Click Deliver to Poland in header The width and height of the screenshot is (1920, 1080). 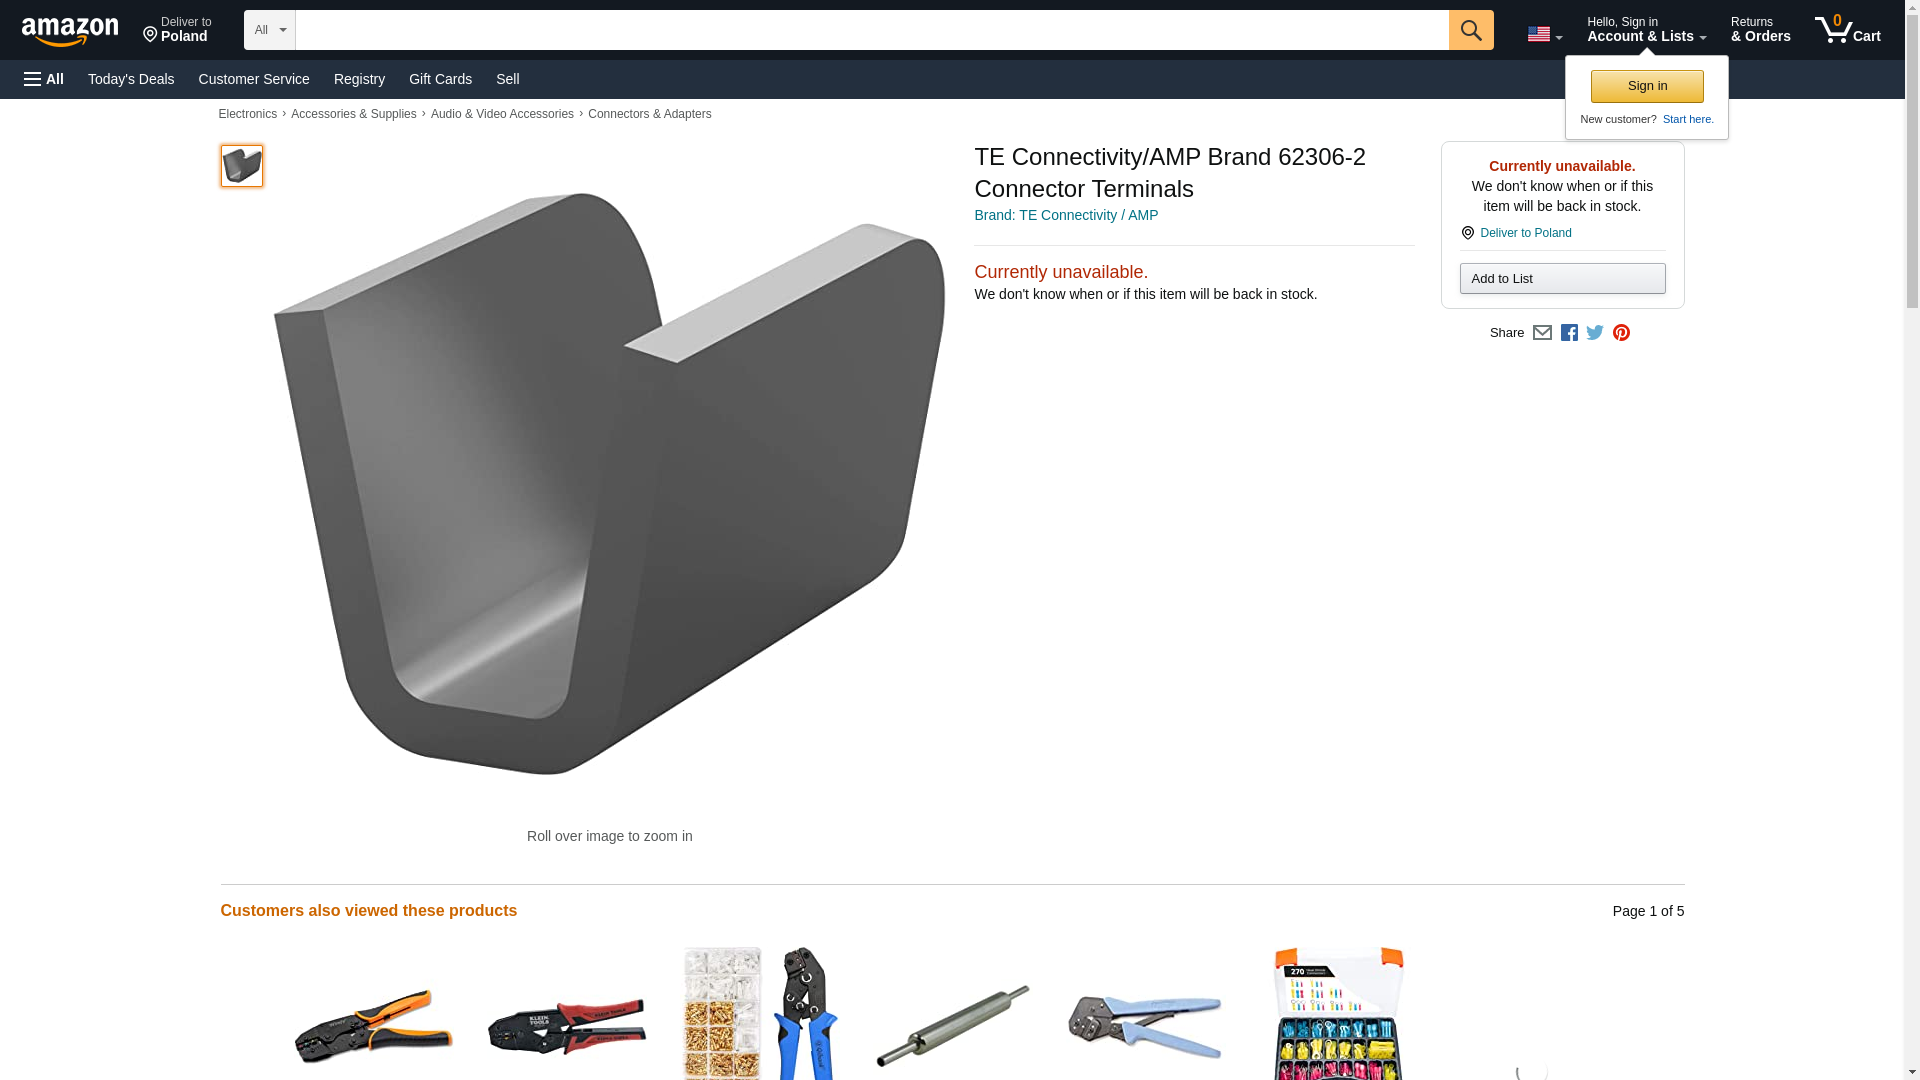[177, 29]
